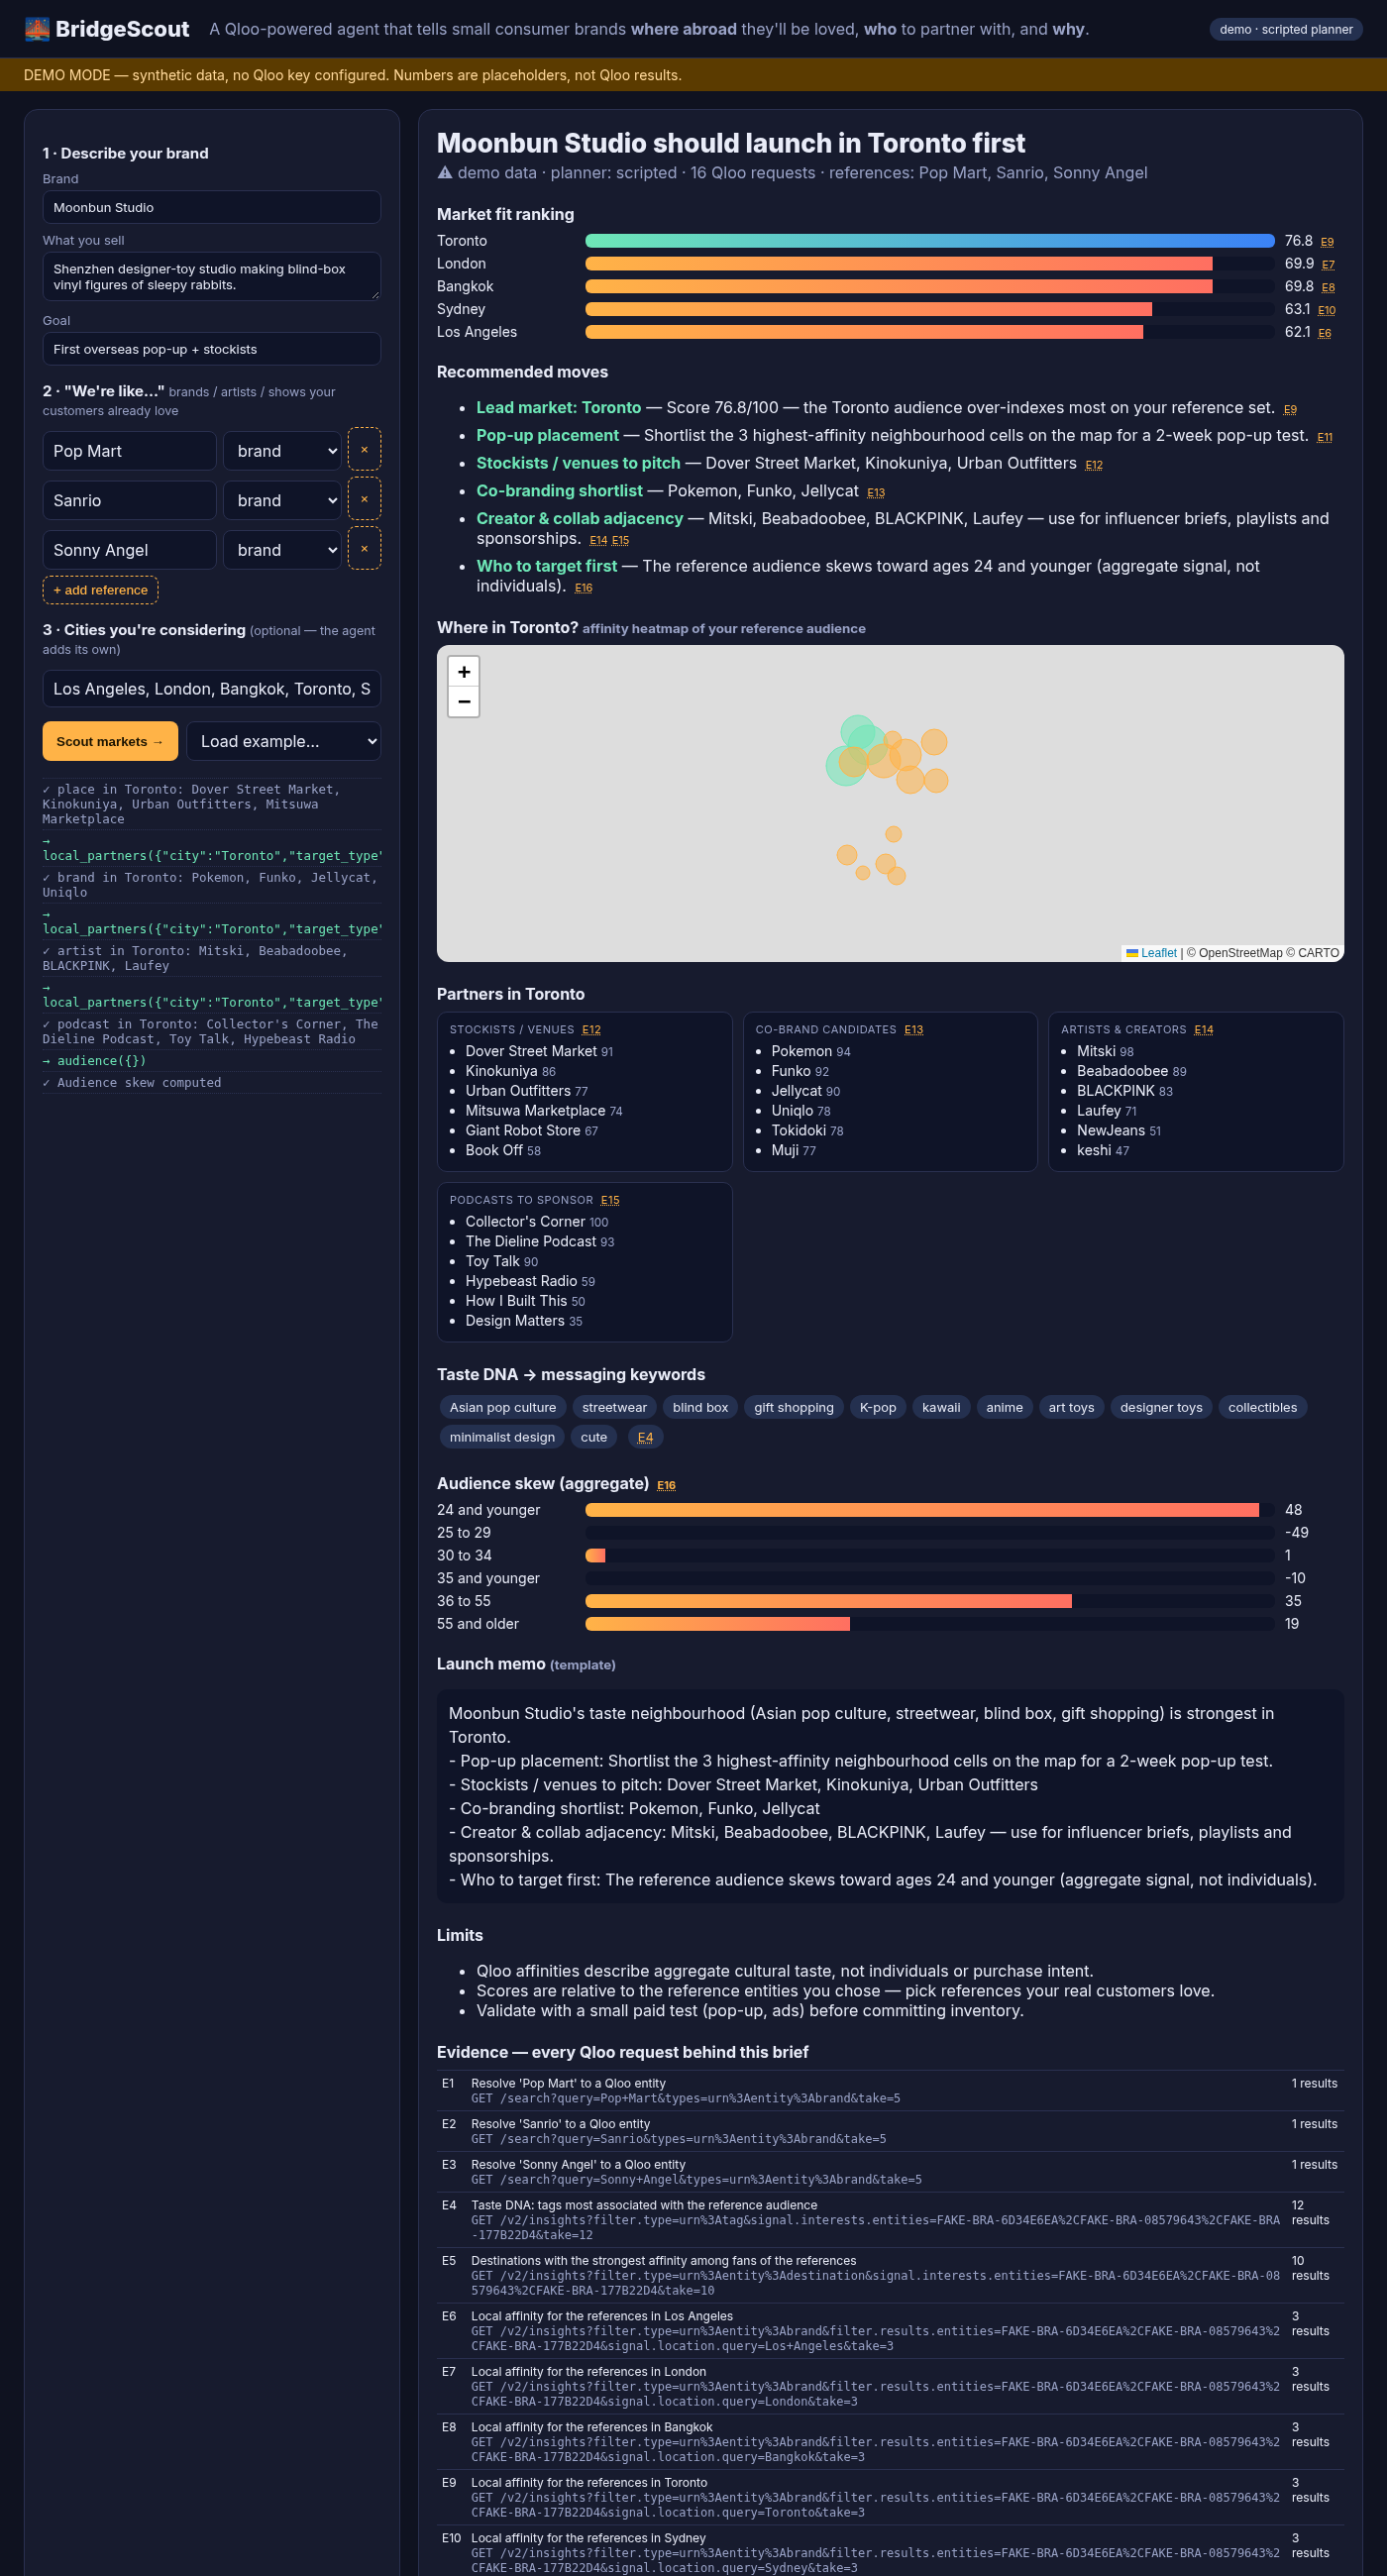Open evidence E7 beside London ranking
This screenshot has width=1387, height=2576.
1328,265
